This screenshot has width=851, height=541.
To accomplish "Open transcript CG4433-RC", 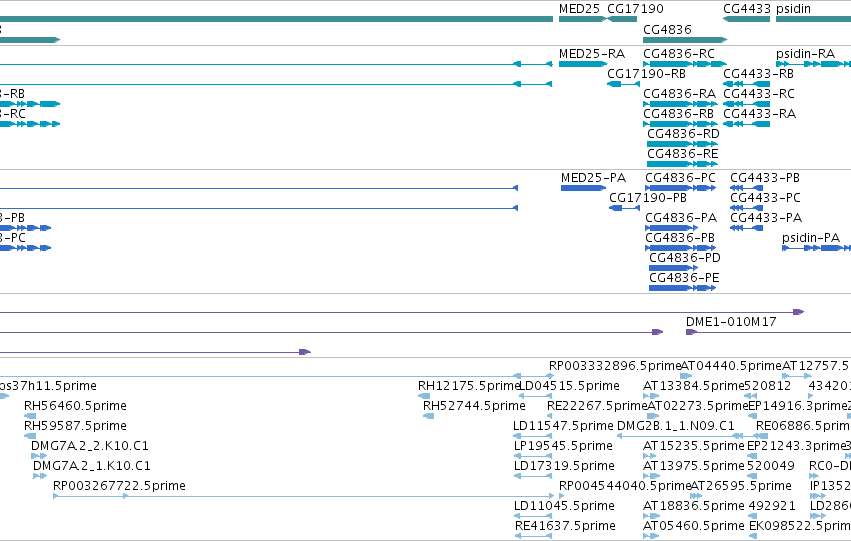I will pyautogui.click(x=759, y=94).
